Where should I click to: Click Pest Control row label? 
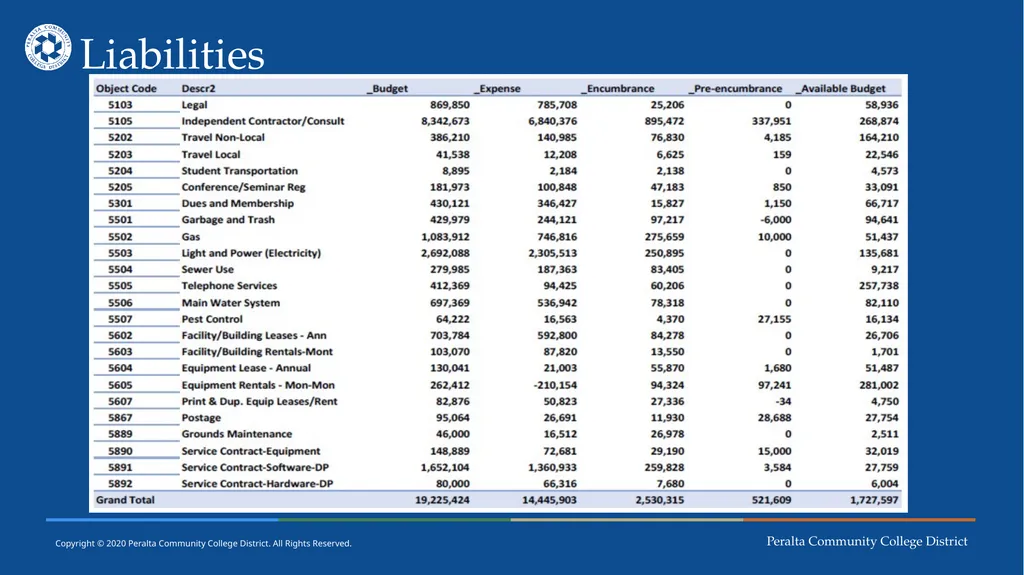coord(212,319)
